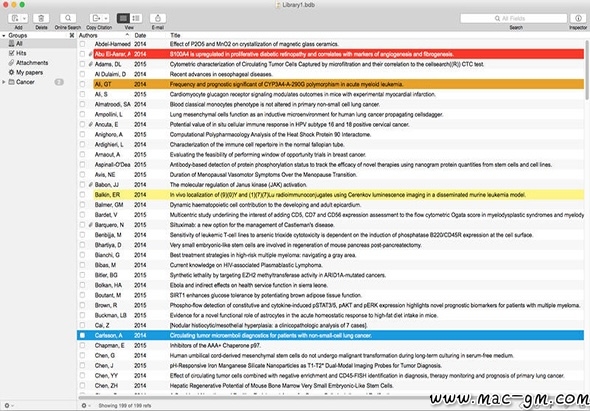Click the Delete trash icon in toolbar
Viewport: 590px width, 411px height.
[41, 18]
